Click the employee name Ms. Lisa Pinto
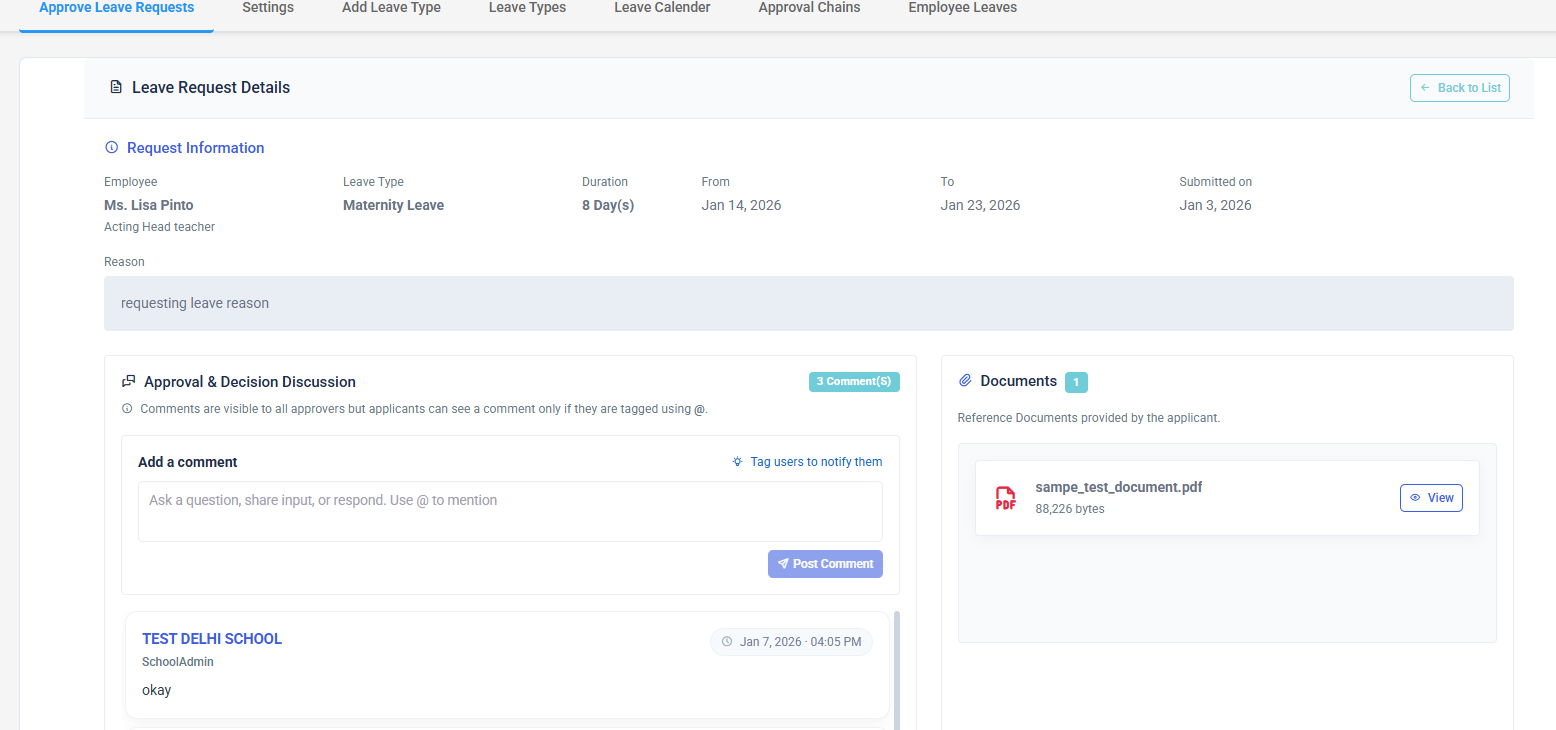This screenshot has height=730, width=1556. 149,205
